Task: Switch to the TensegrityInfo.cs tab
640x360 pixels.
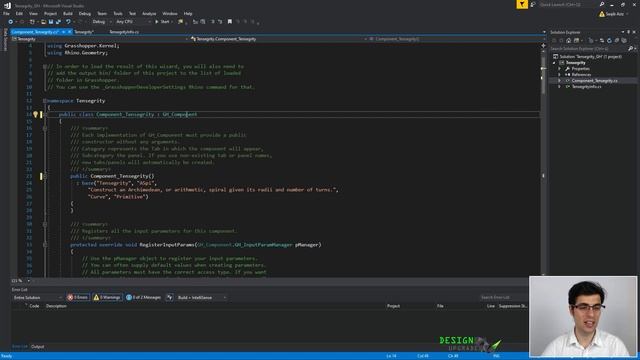Action: point(124,32)
